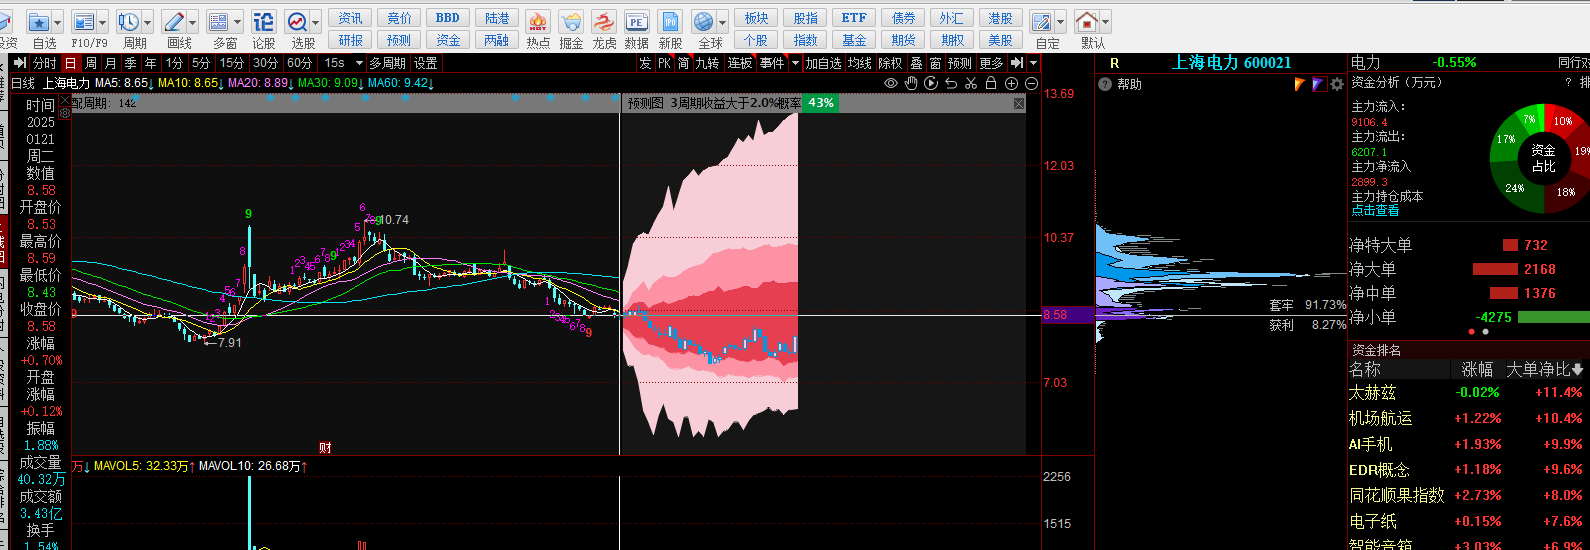Viewport: 1590px width, 550px height.
Task: Select the scissors cut tool above chart
Action: click(x=971, y=84)
